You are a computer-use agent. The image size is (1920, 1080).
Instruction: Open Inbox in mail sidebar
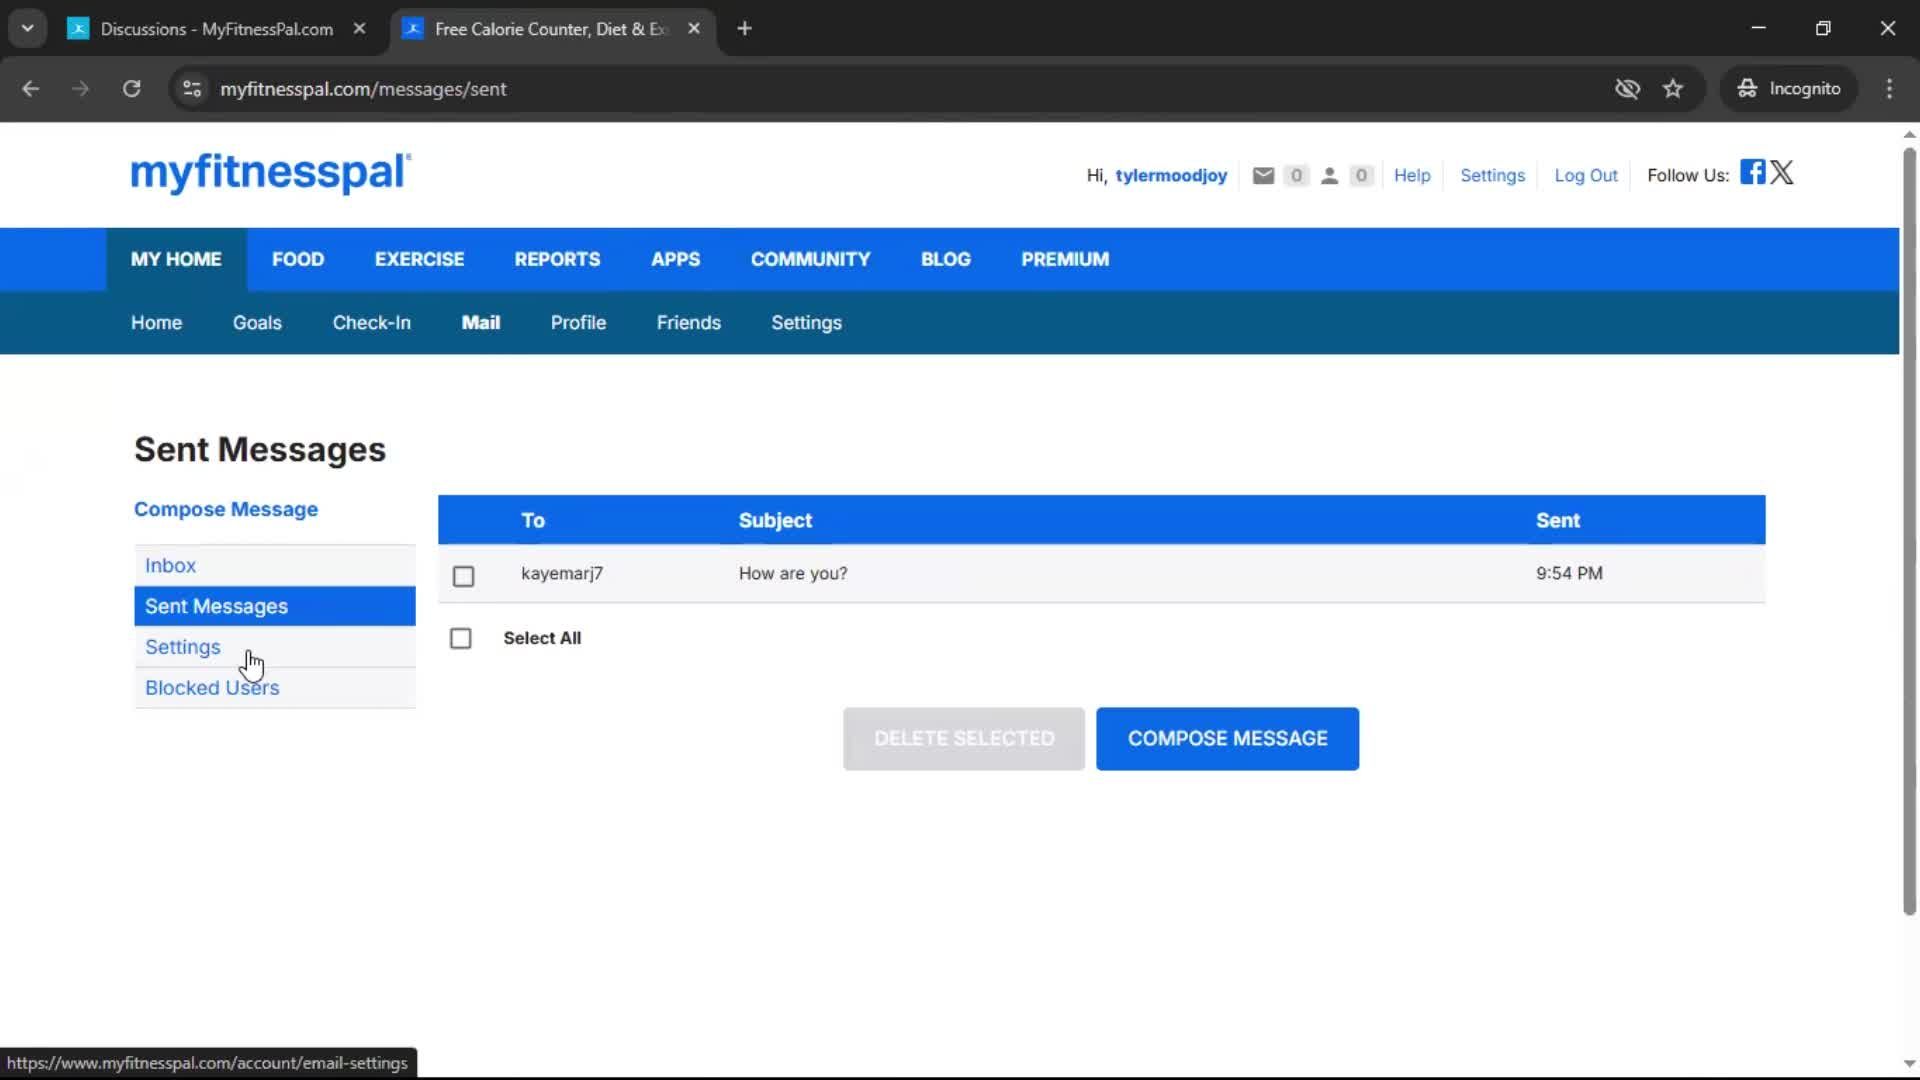tap(275, 565)
